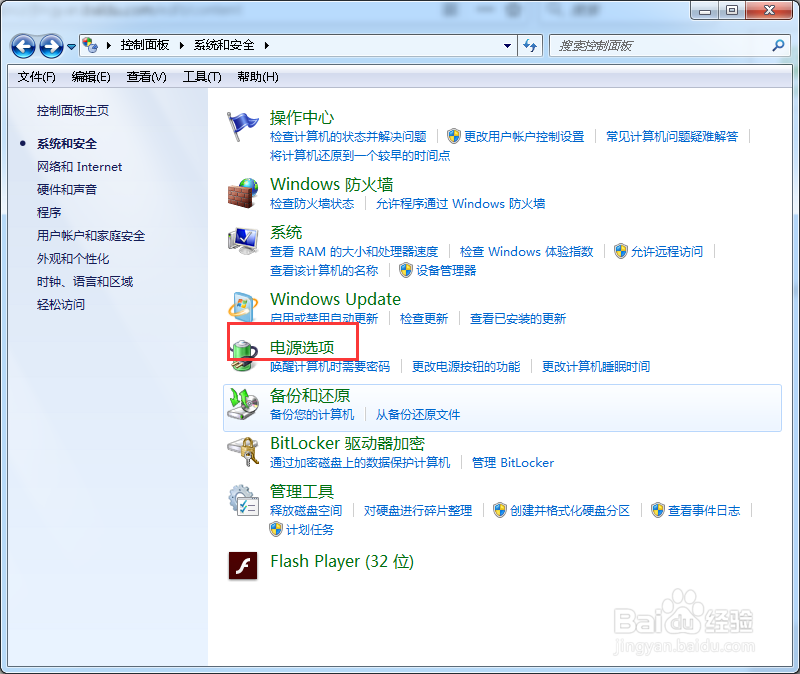
Task: Click 从备份还原文件 link
Action: point(418,414)
